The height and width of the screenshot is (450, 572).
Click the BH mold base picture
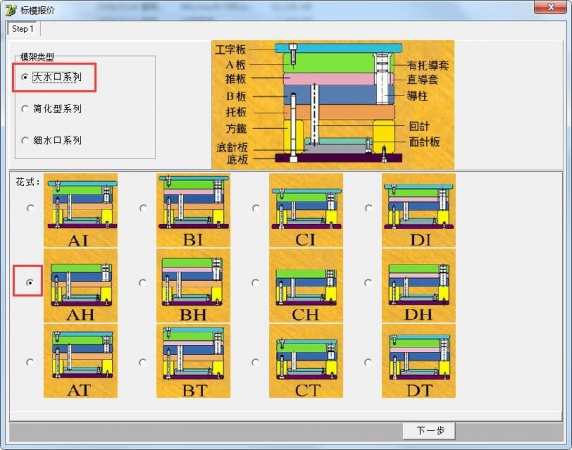point(193,286)
